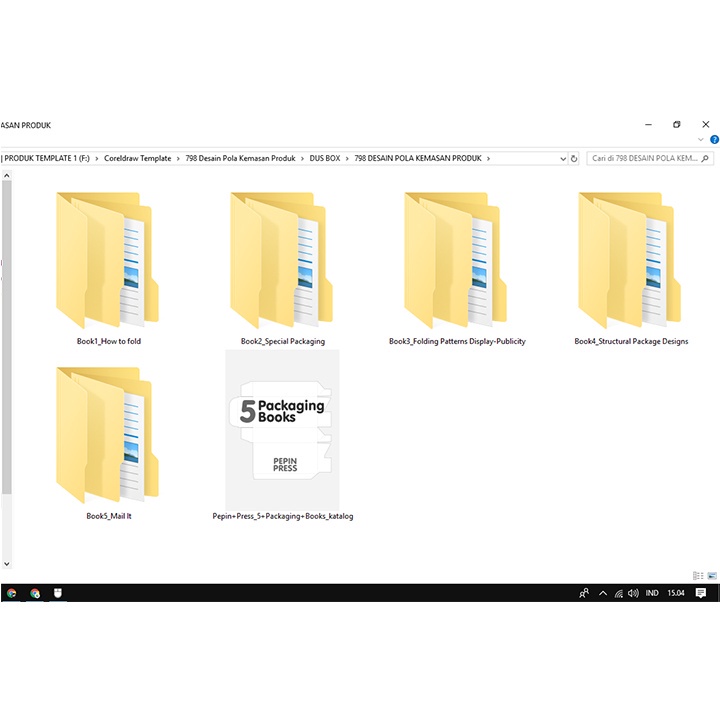Click the Book5_Mail It label

109,516
